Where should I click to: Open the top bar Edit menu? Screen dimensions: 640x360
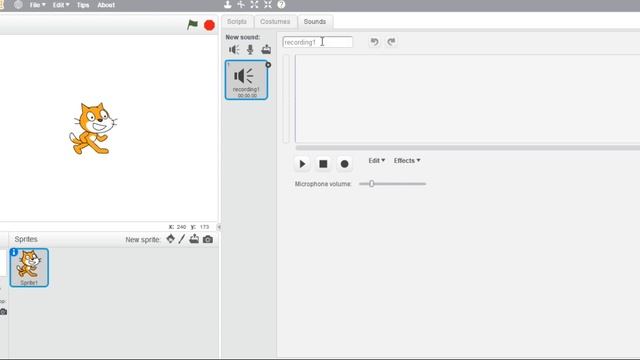[61, 5]
